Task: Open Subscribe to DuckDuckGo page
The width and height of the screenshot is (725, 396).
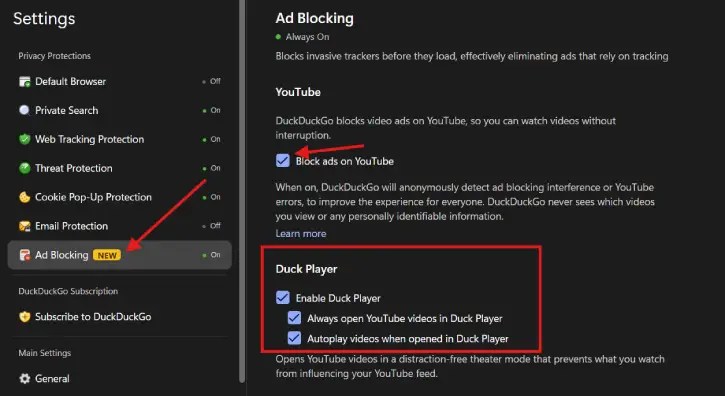Action: point(119,317)
